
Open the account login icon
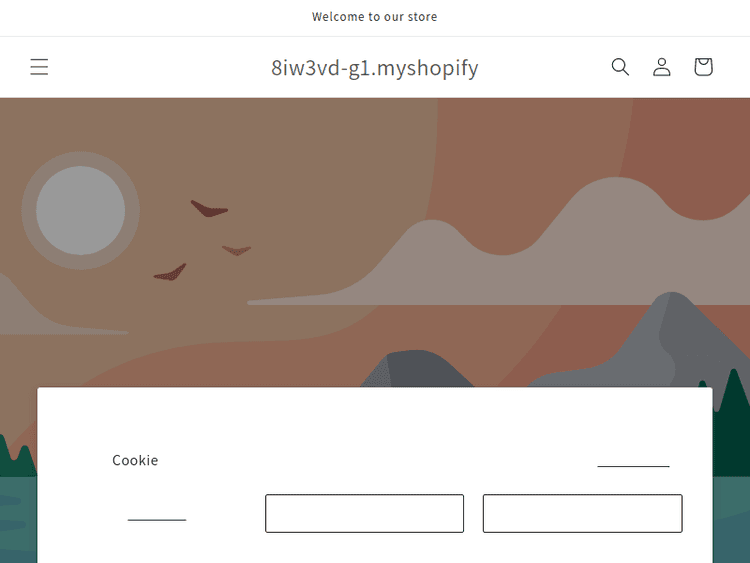coord(662,67)
